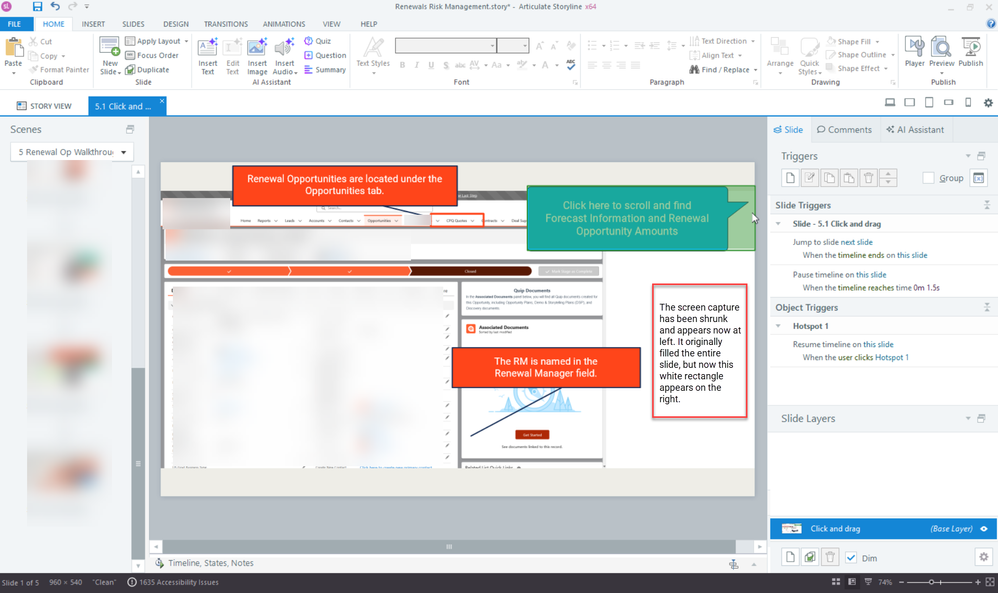Screen dimensions: 998x593
Task: Hide the Click and drag base layer
Action: 984,529
